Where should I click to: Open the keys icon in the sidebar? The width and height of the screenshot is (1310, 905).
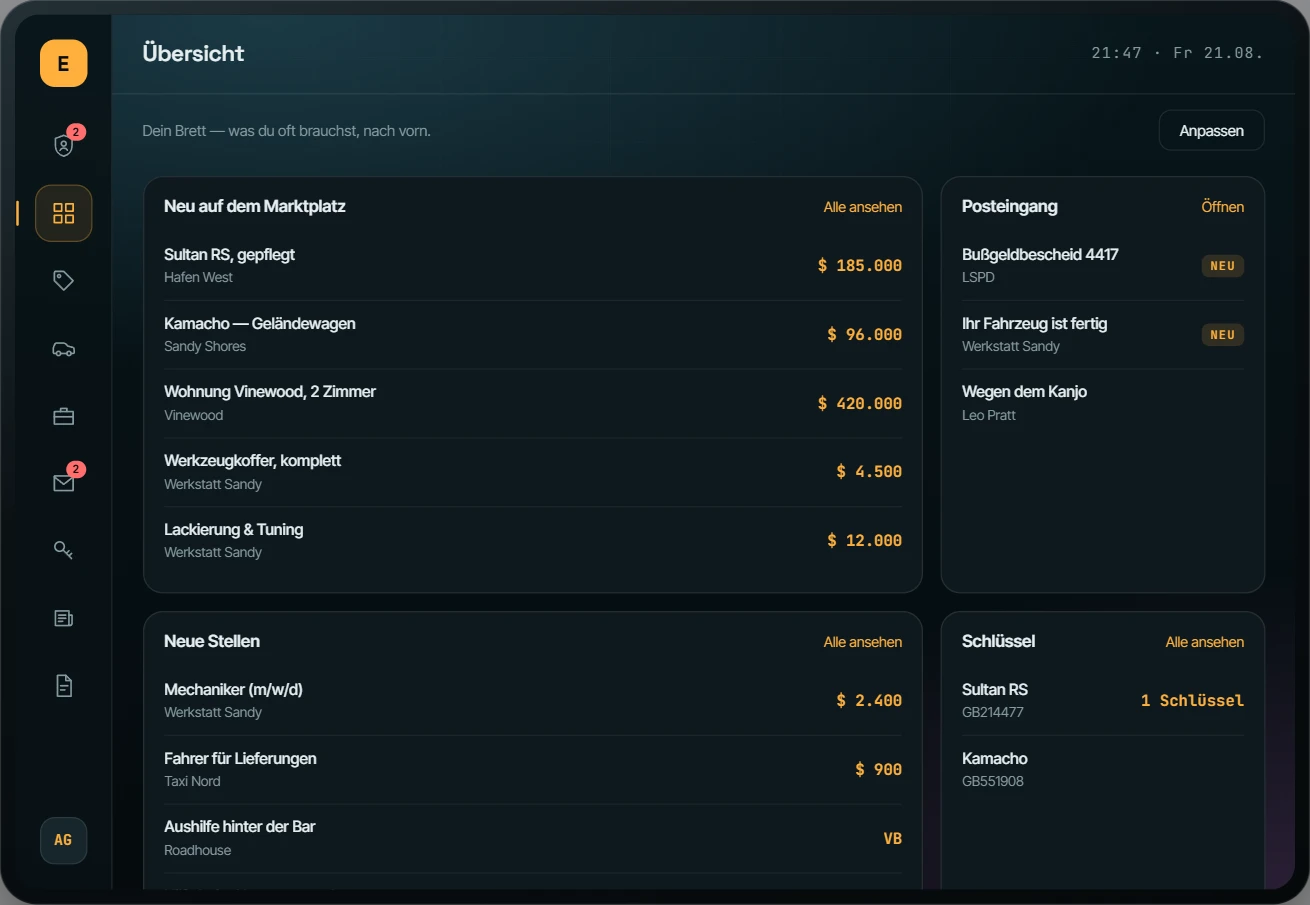click(x=64, y=550)
